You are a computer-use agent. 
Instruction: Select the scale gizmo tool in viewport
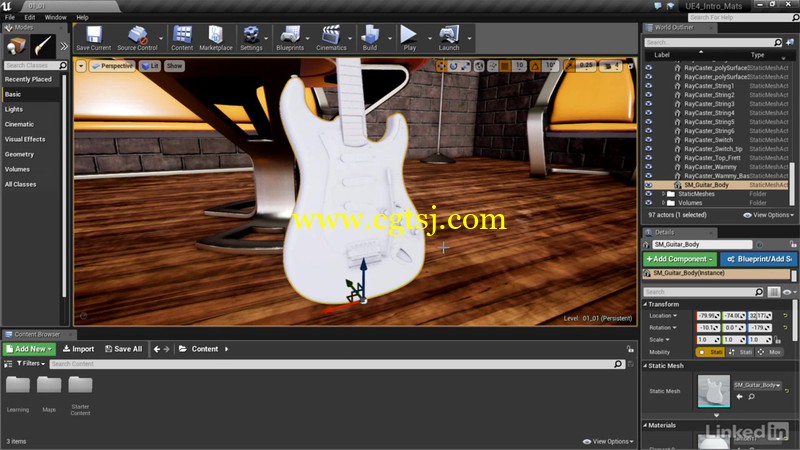point(465,66)
